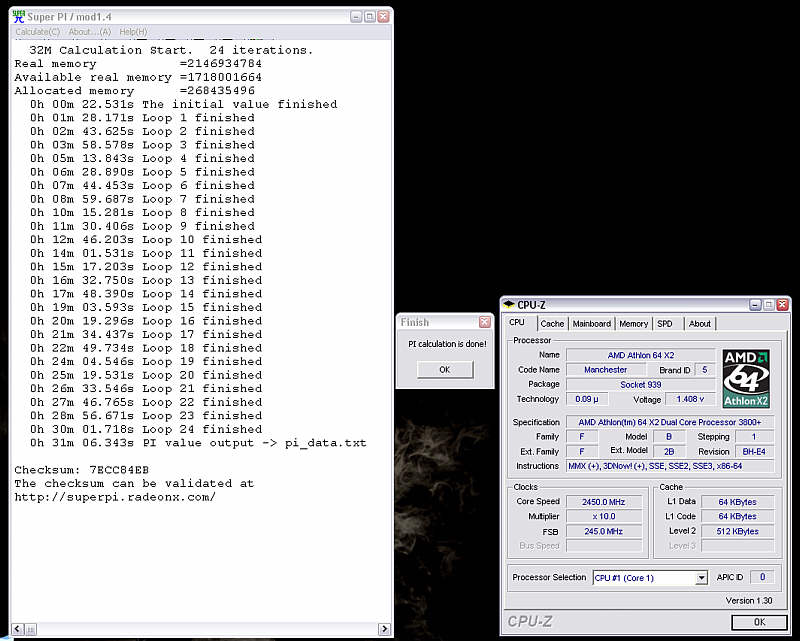
Task: Click the Instructions MMX SSE field
Action: pyautogui.click(x=669, y=466)
